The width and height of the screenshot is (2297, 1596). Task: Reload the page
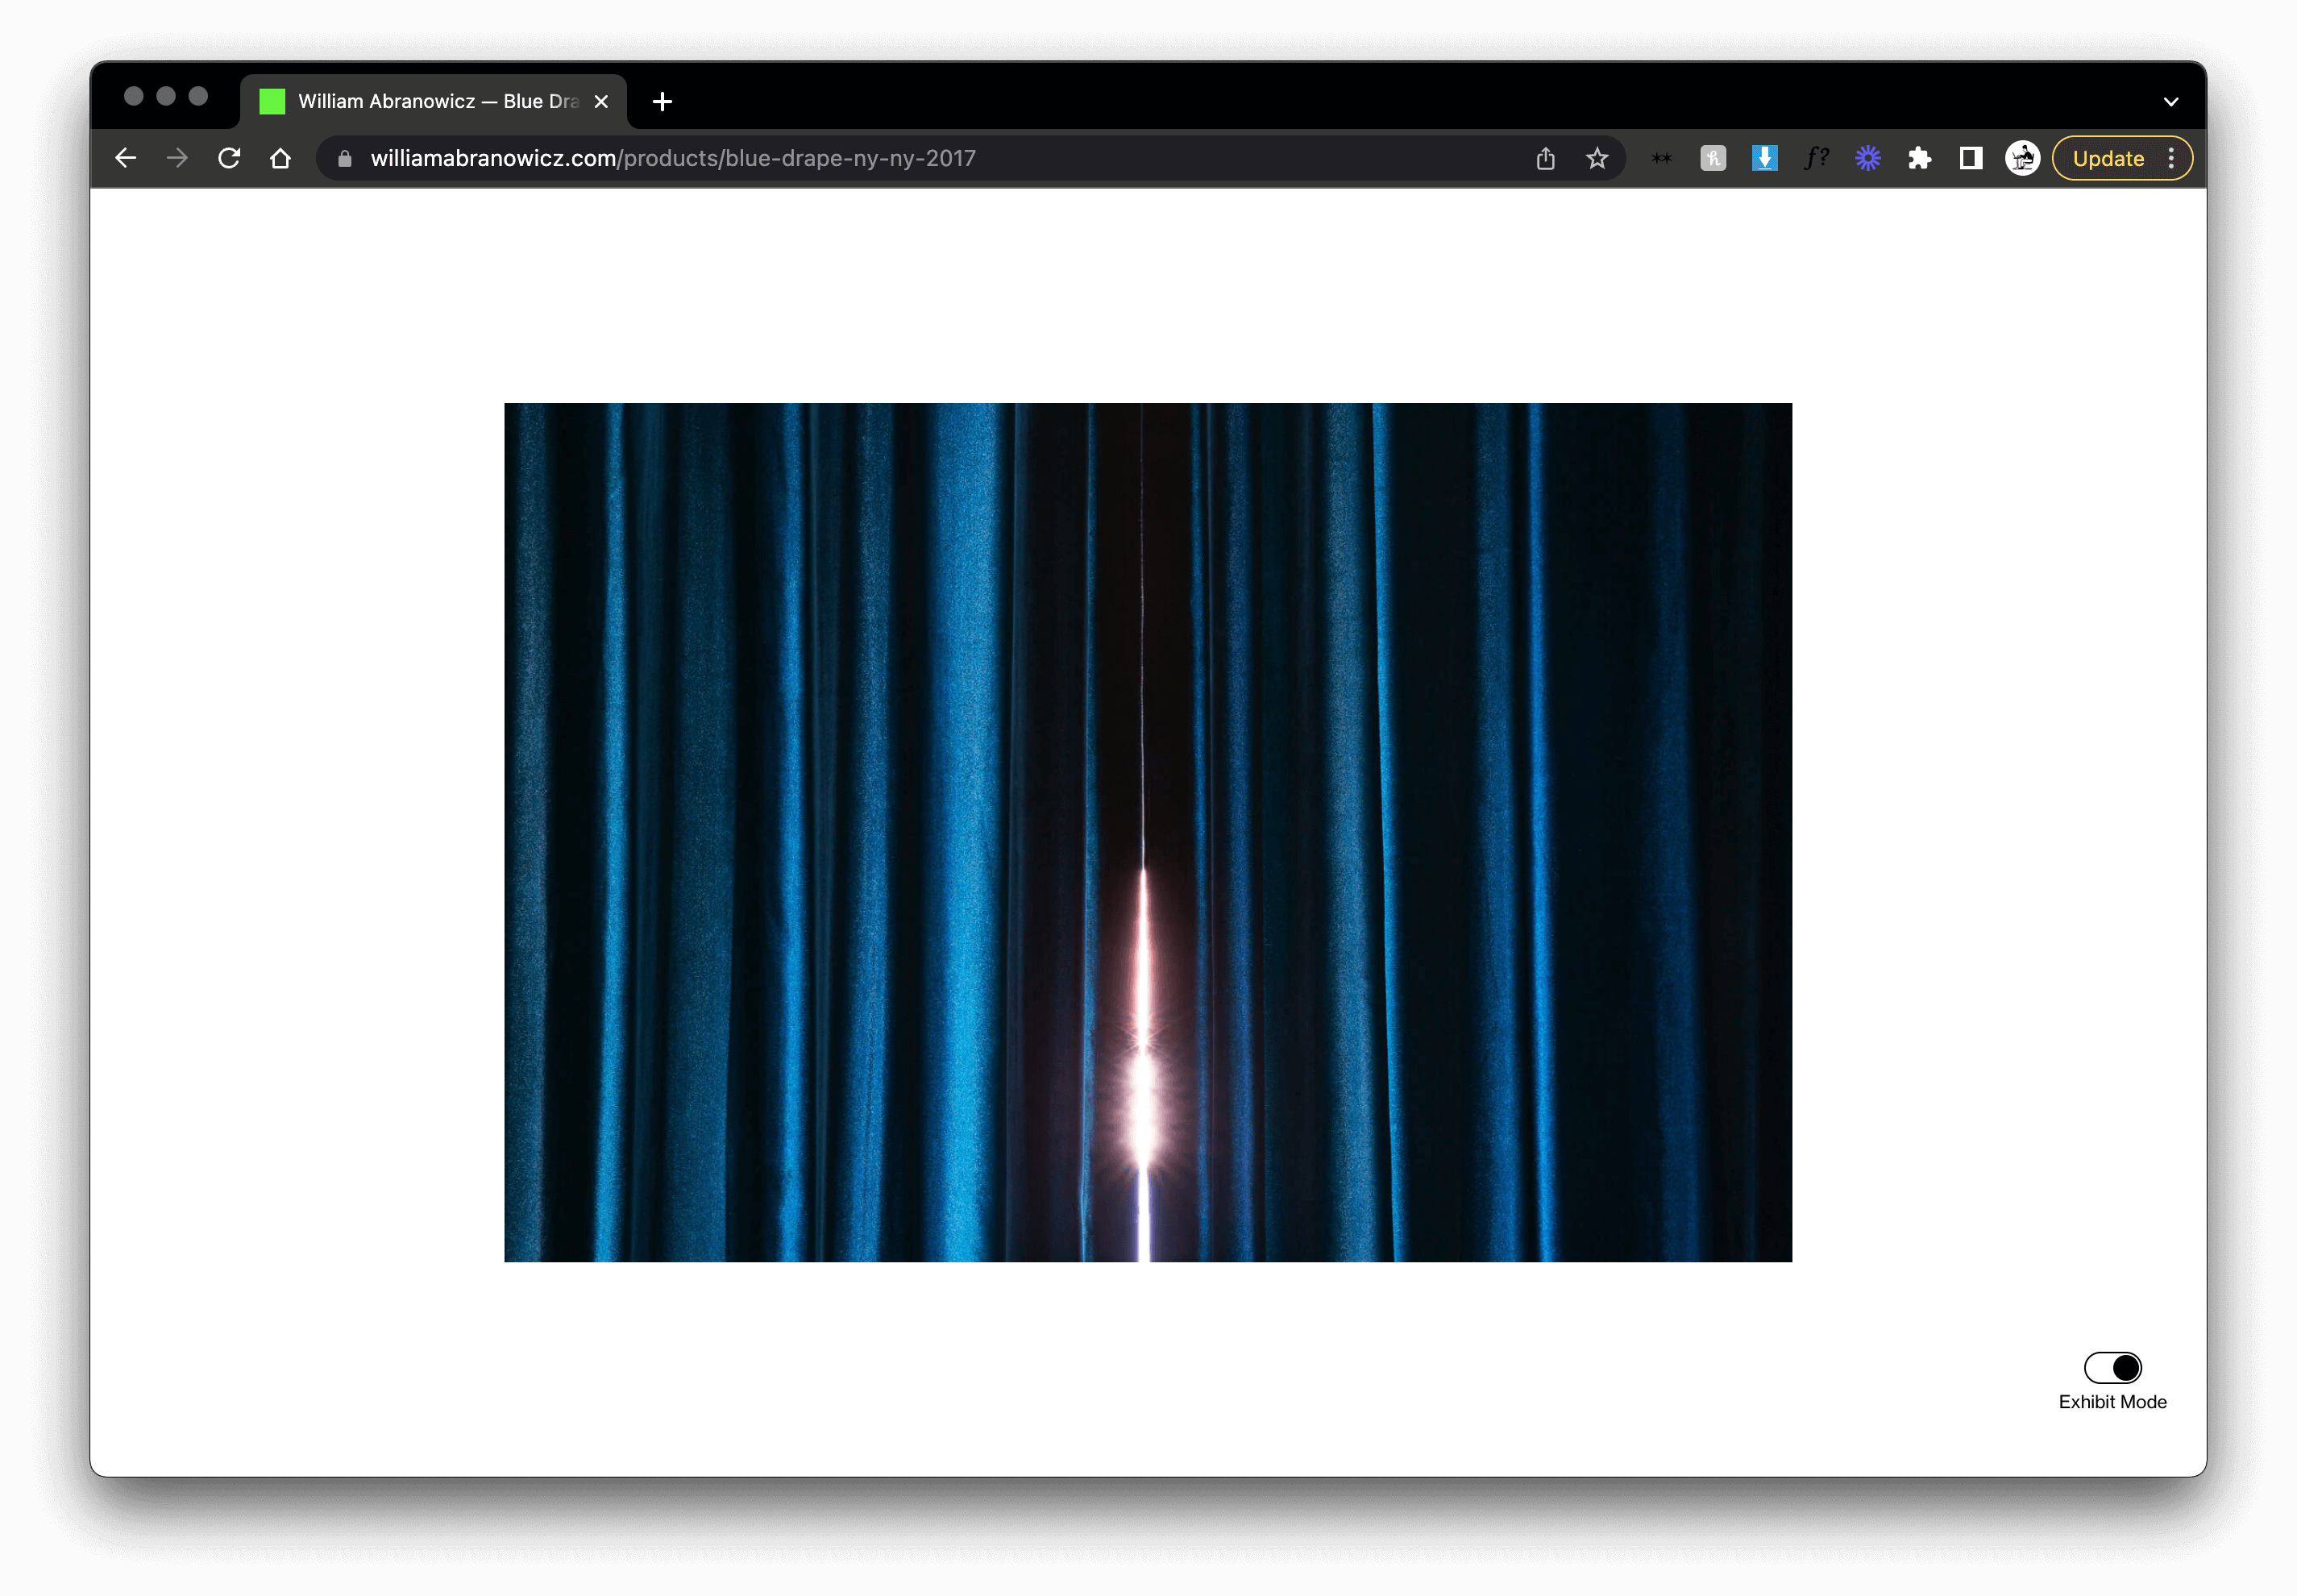tap(229, 158)
